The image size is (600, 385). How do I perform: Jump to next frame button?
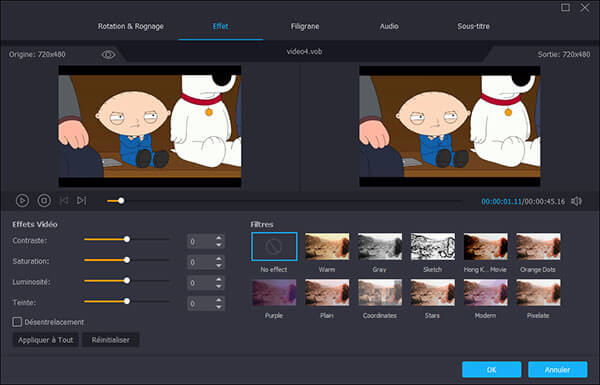pos(82,201)
